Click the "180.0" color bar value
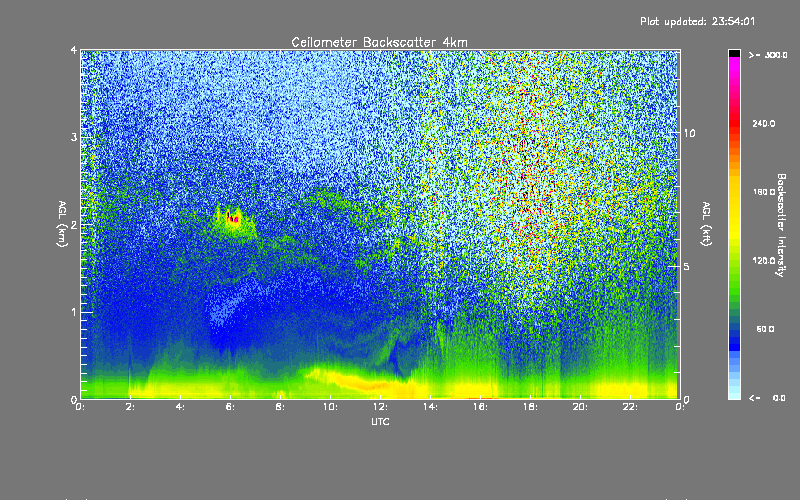This screenshot has width=800, height=500. [764, 192]
